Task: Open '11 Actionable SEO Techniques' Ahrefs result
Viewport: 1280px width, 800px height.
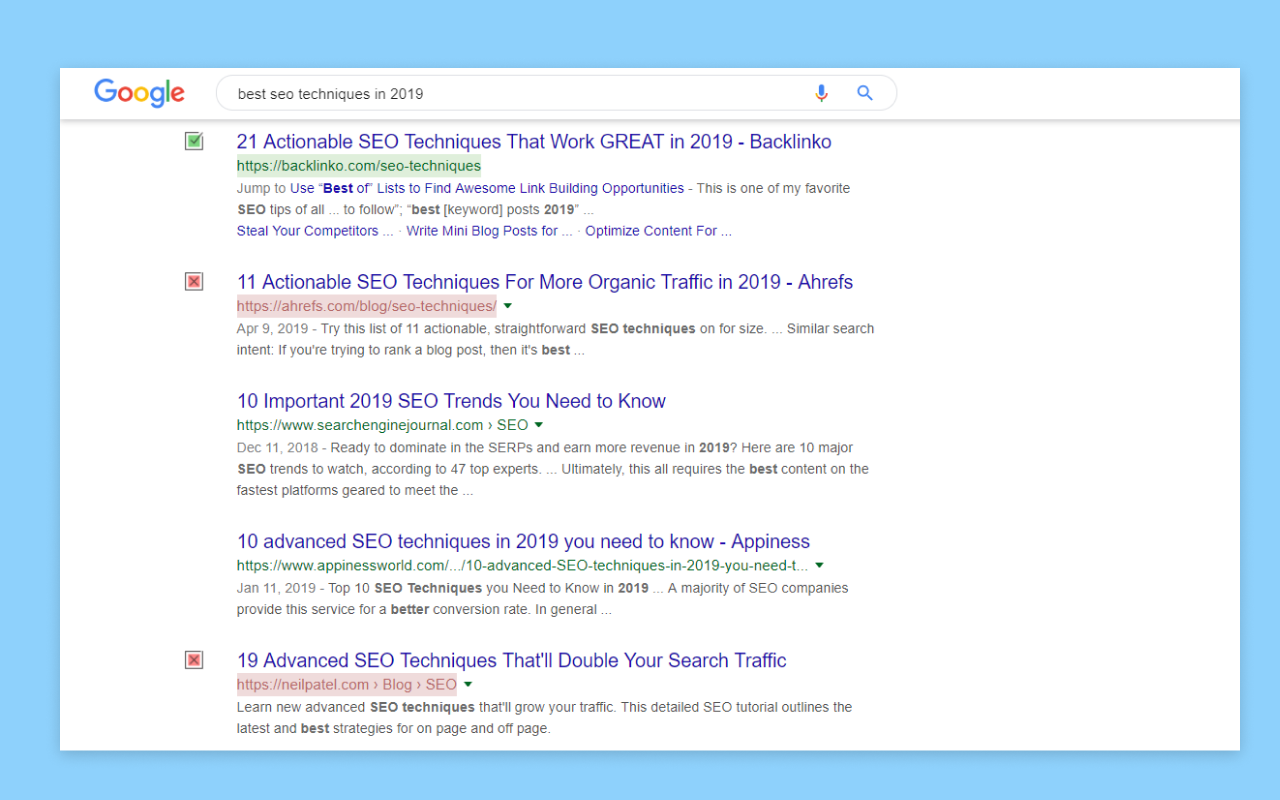Action: click(545, 282)
